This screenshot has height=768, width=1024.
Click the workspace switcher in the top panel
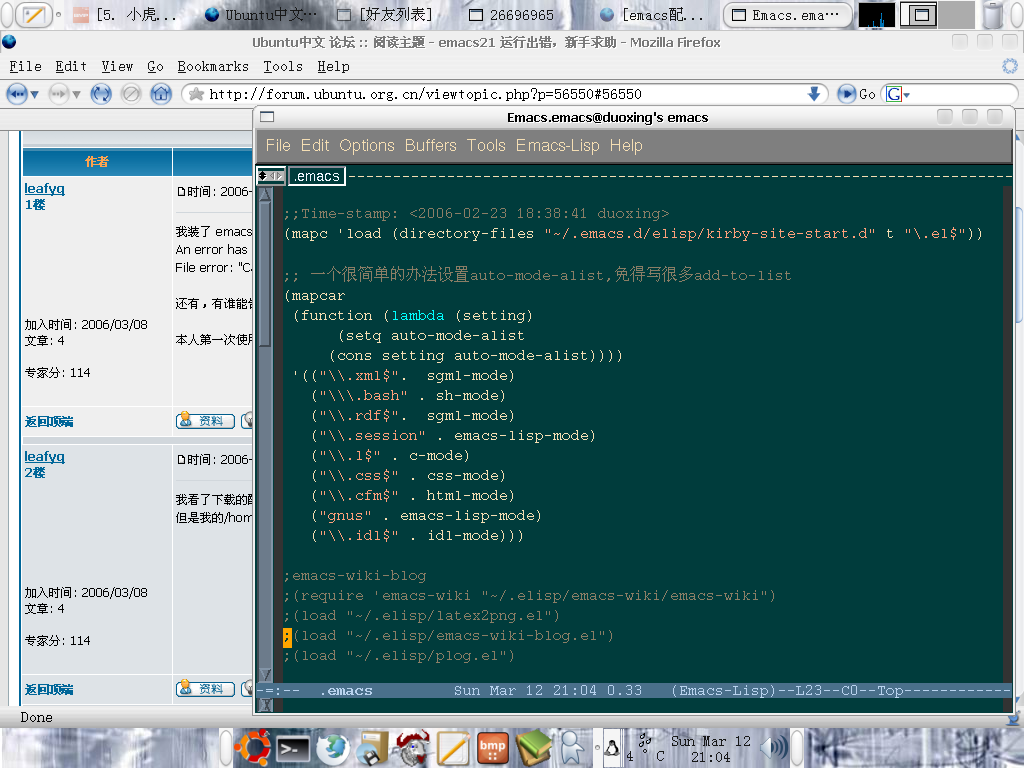(936, 14)
